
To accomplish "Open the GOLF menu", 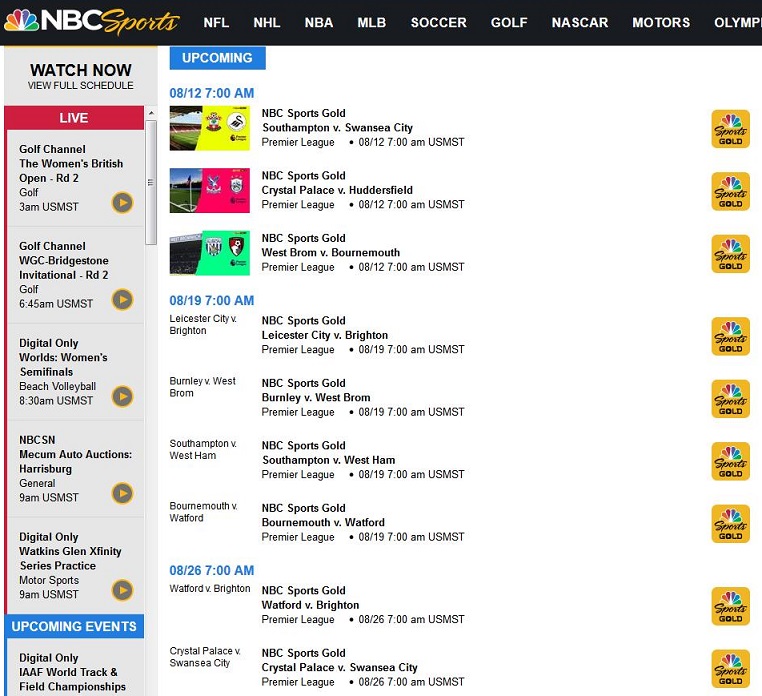I will (509, 22).
